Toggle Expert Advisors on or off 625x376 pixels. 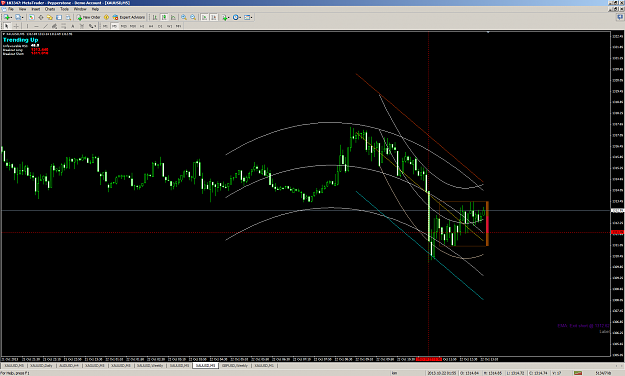(129, 17)
